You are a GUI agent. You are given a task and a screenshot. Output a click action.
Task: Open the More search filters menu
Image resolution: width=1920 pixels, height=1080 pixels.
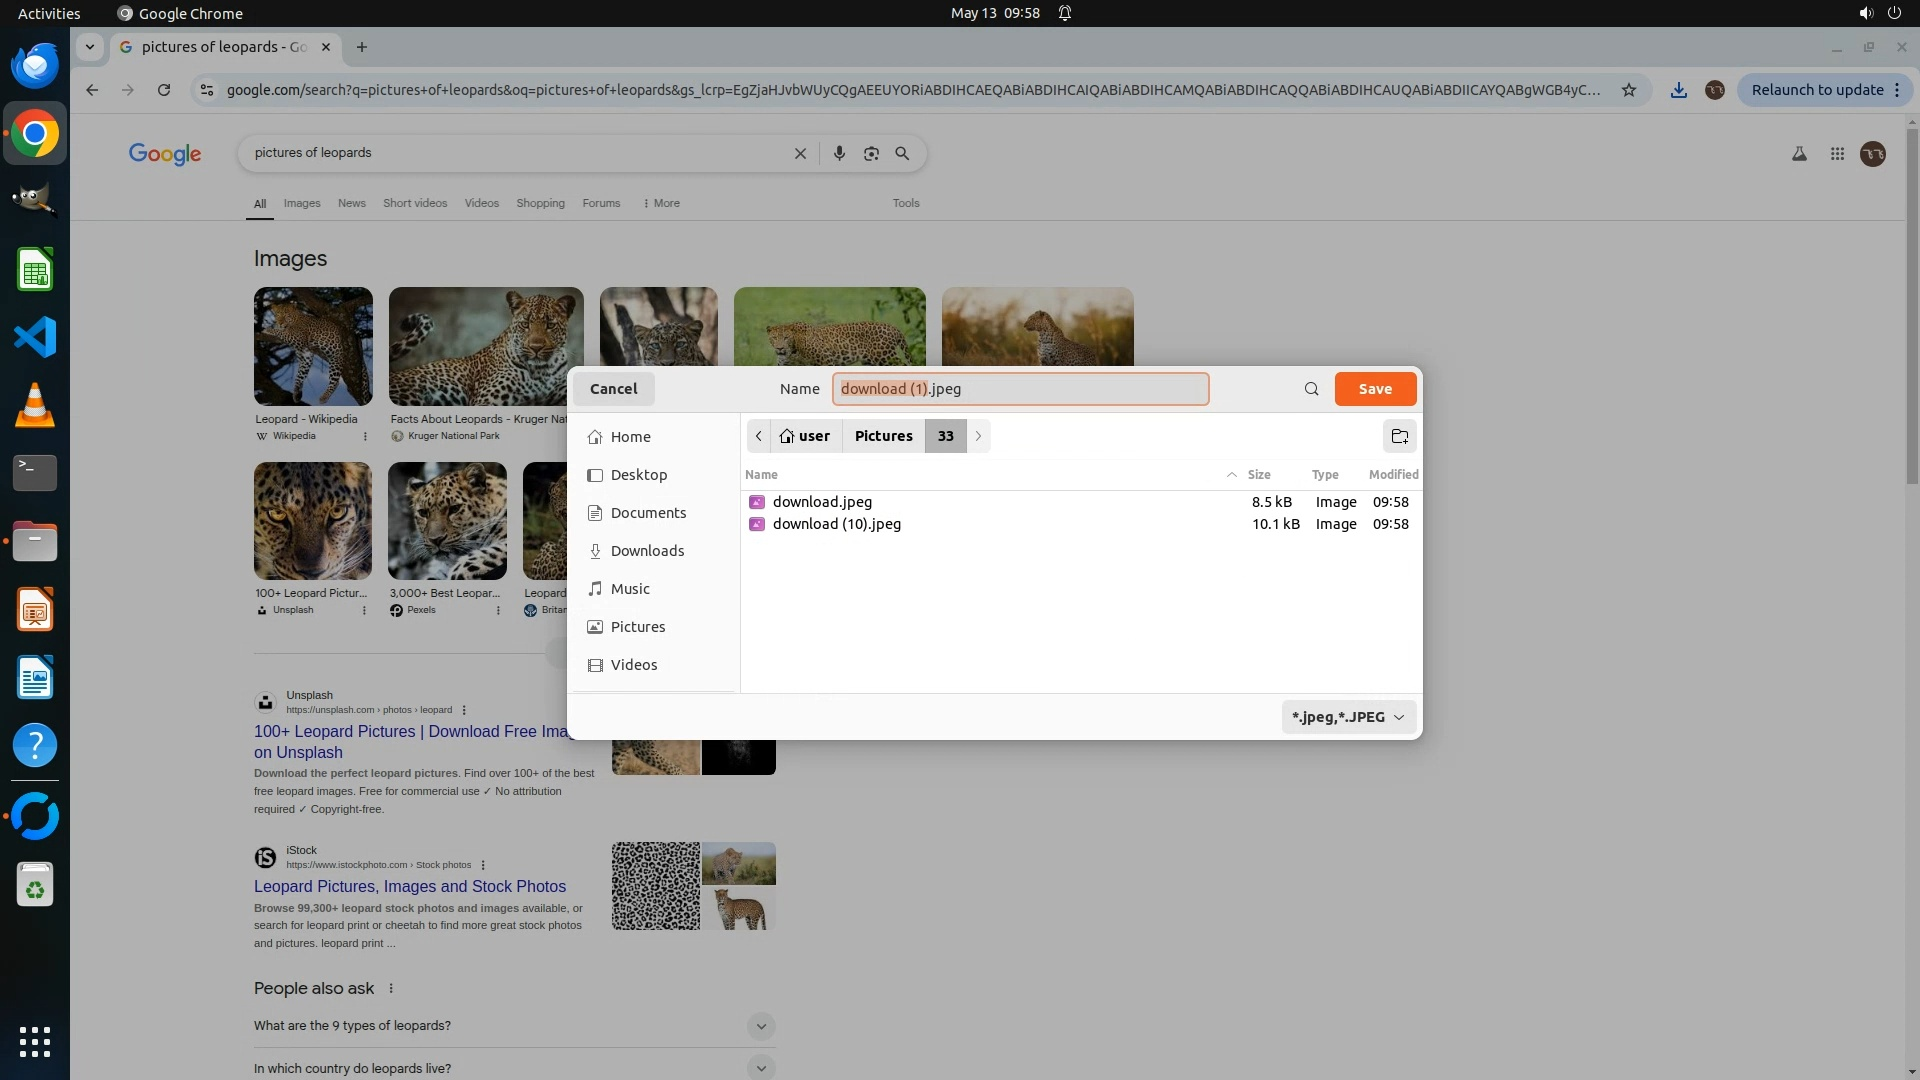click(x=661, y=203)
